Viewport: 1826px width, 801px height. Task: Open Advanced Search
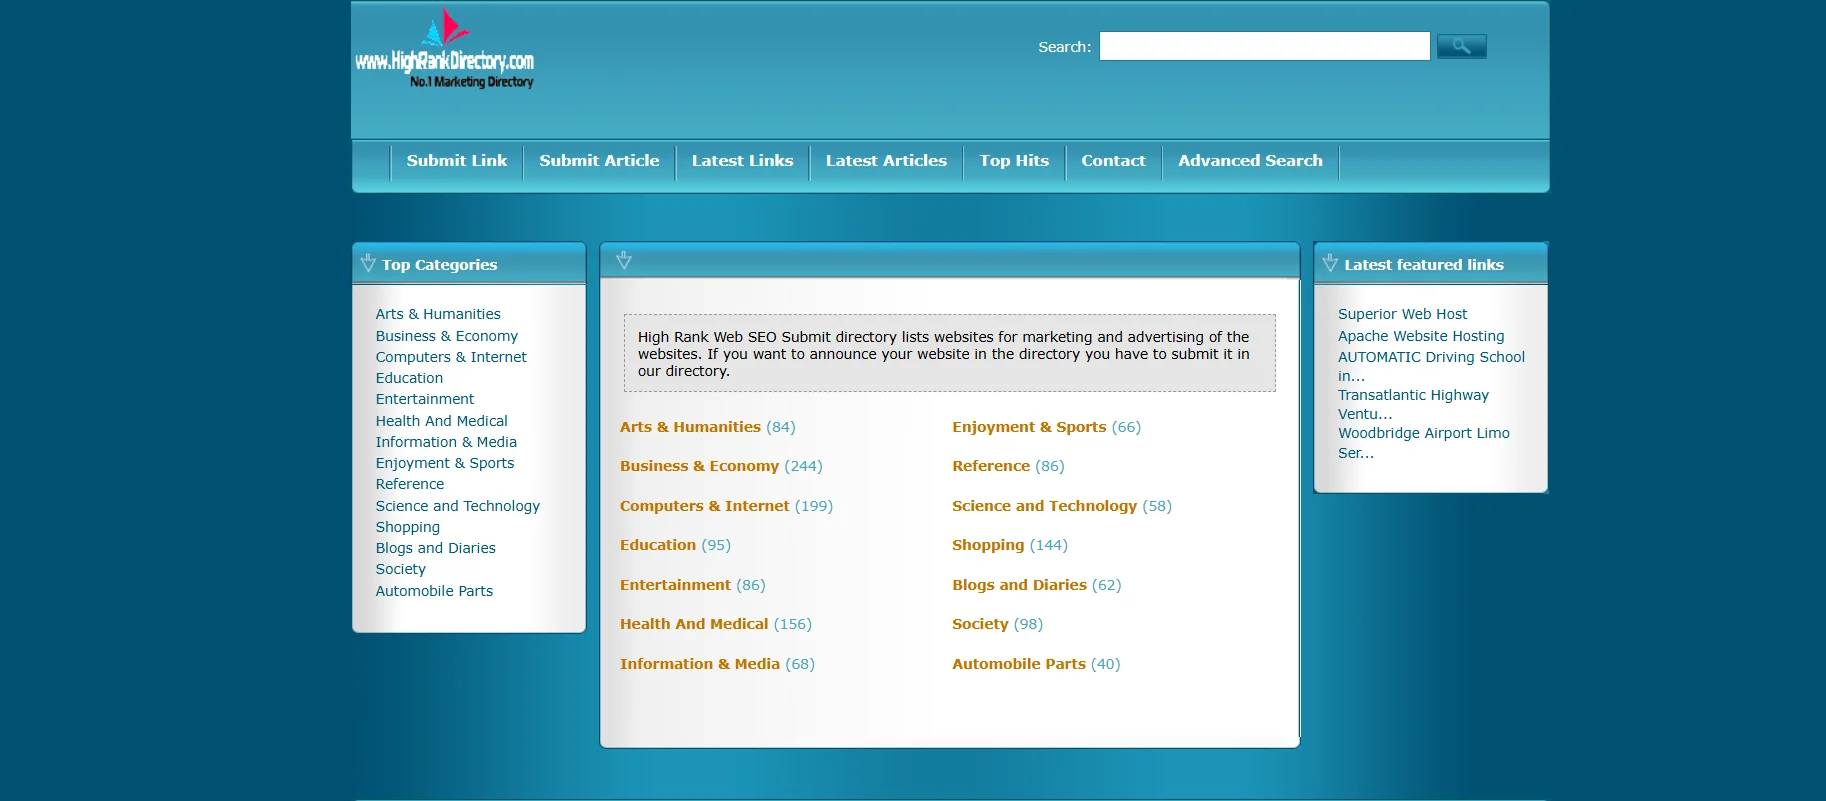click(1250, 160)
